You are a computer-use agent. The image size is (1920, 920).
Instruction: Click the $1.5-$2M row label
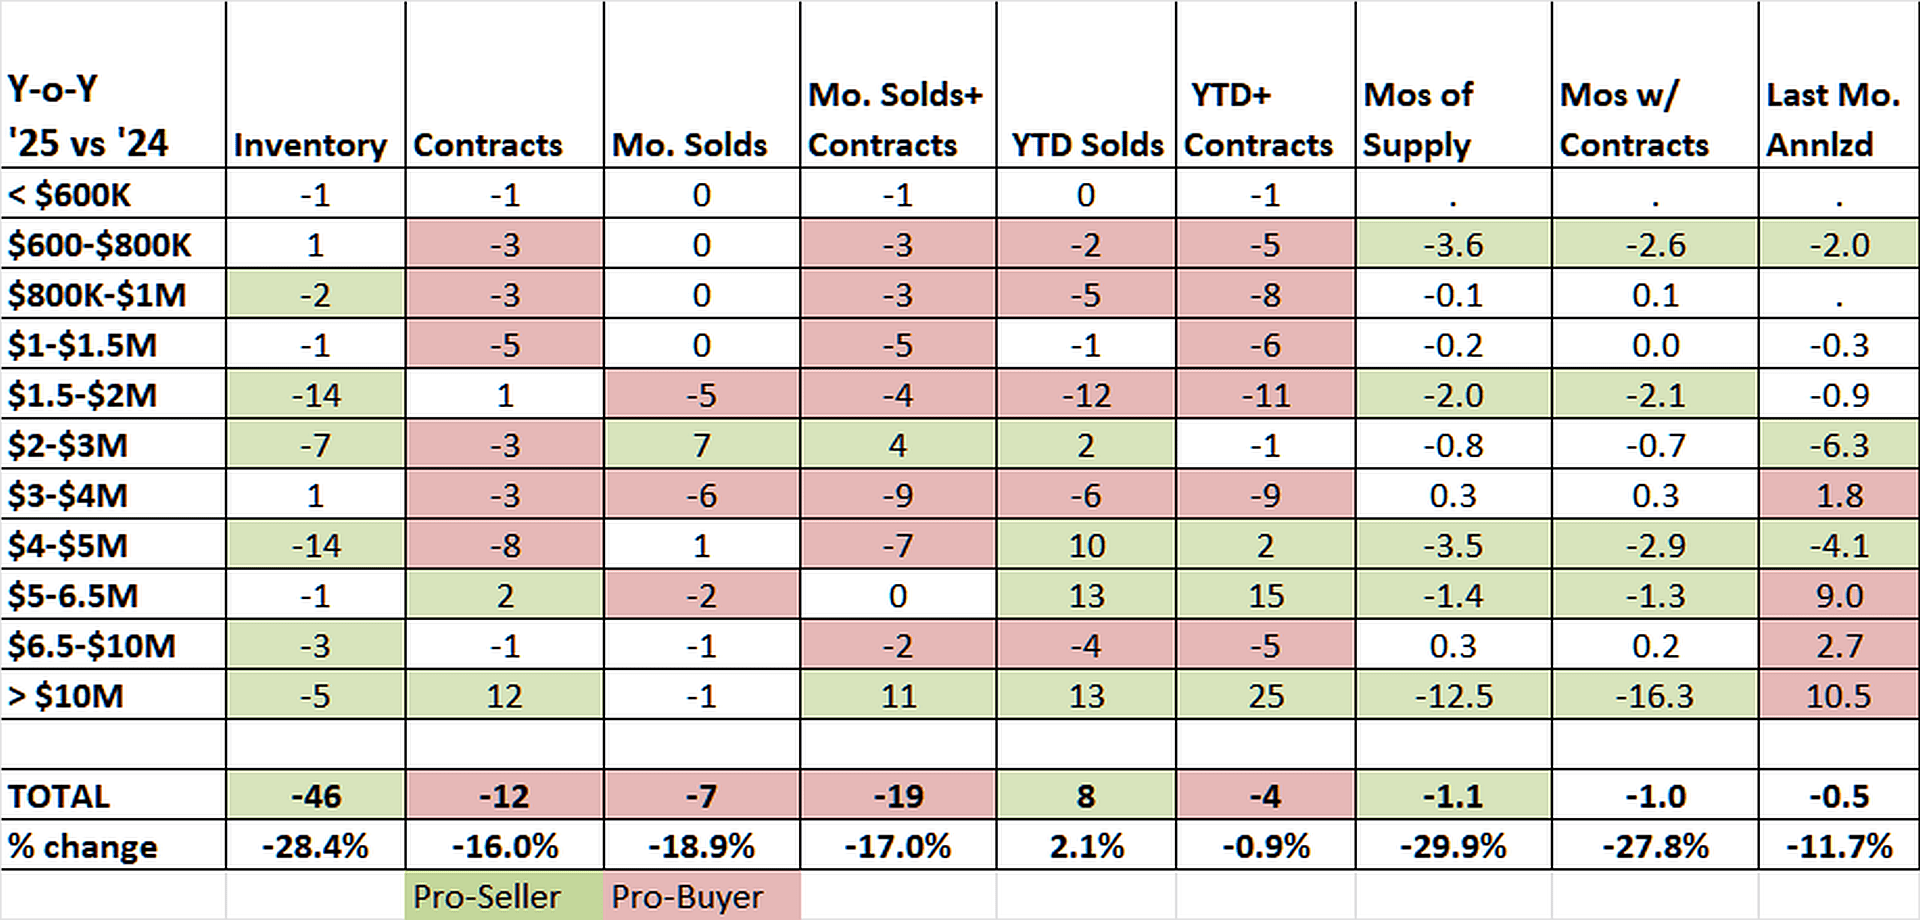82,395
